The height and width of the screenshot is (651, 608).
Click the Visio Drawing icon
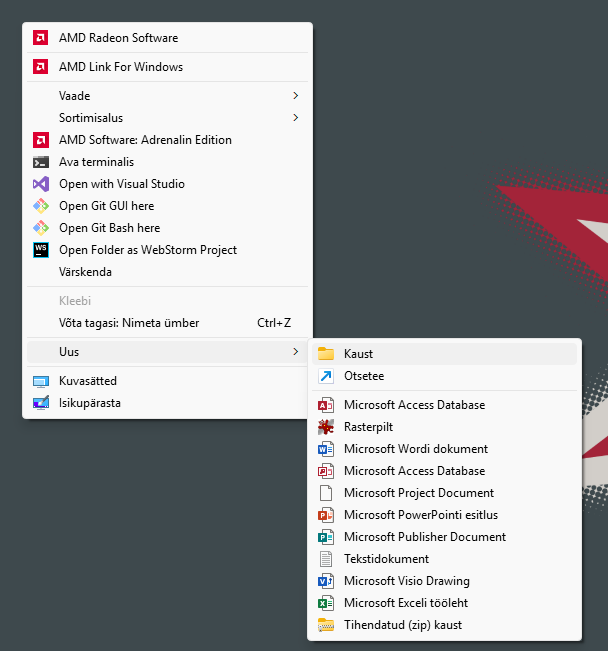(x=325, y=581)
